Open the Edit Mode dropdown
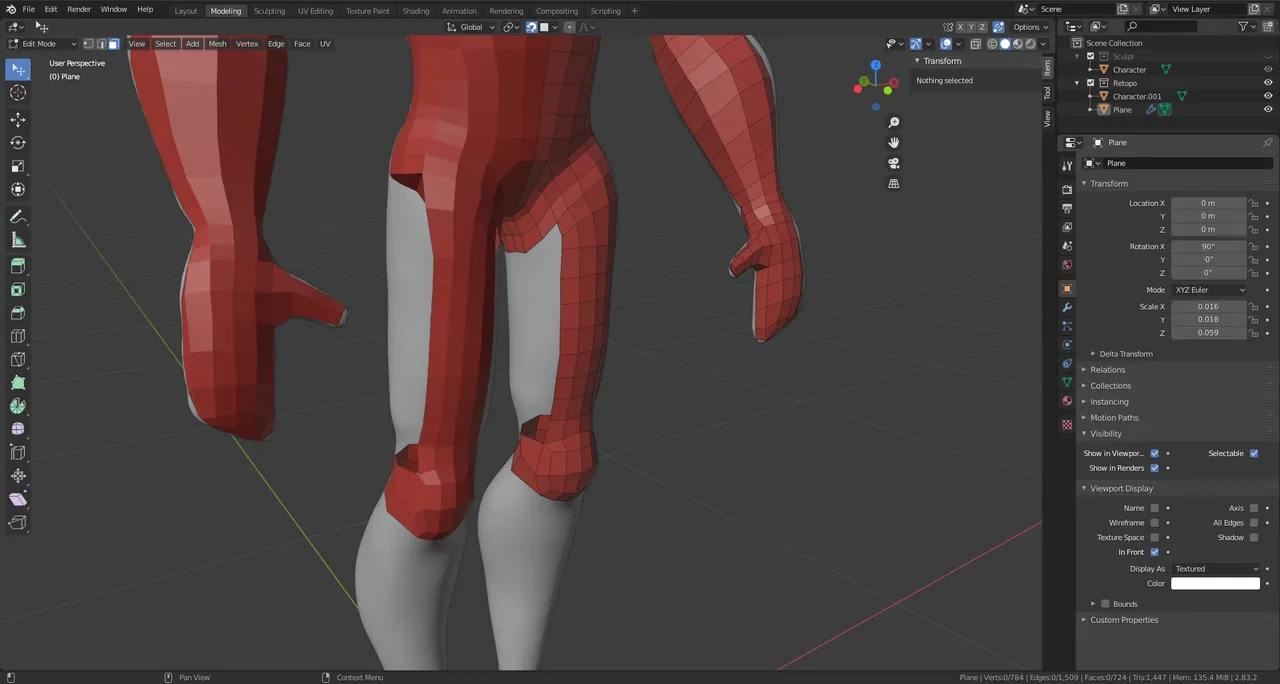Screen dimensions: 1280x684 [42, 44]
